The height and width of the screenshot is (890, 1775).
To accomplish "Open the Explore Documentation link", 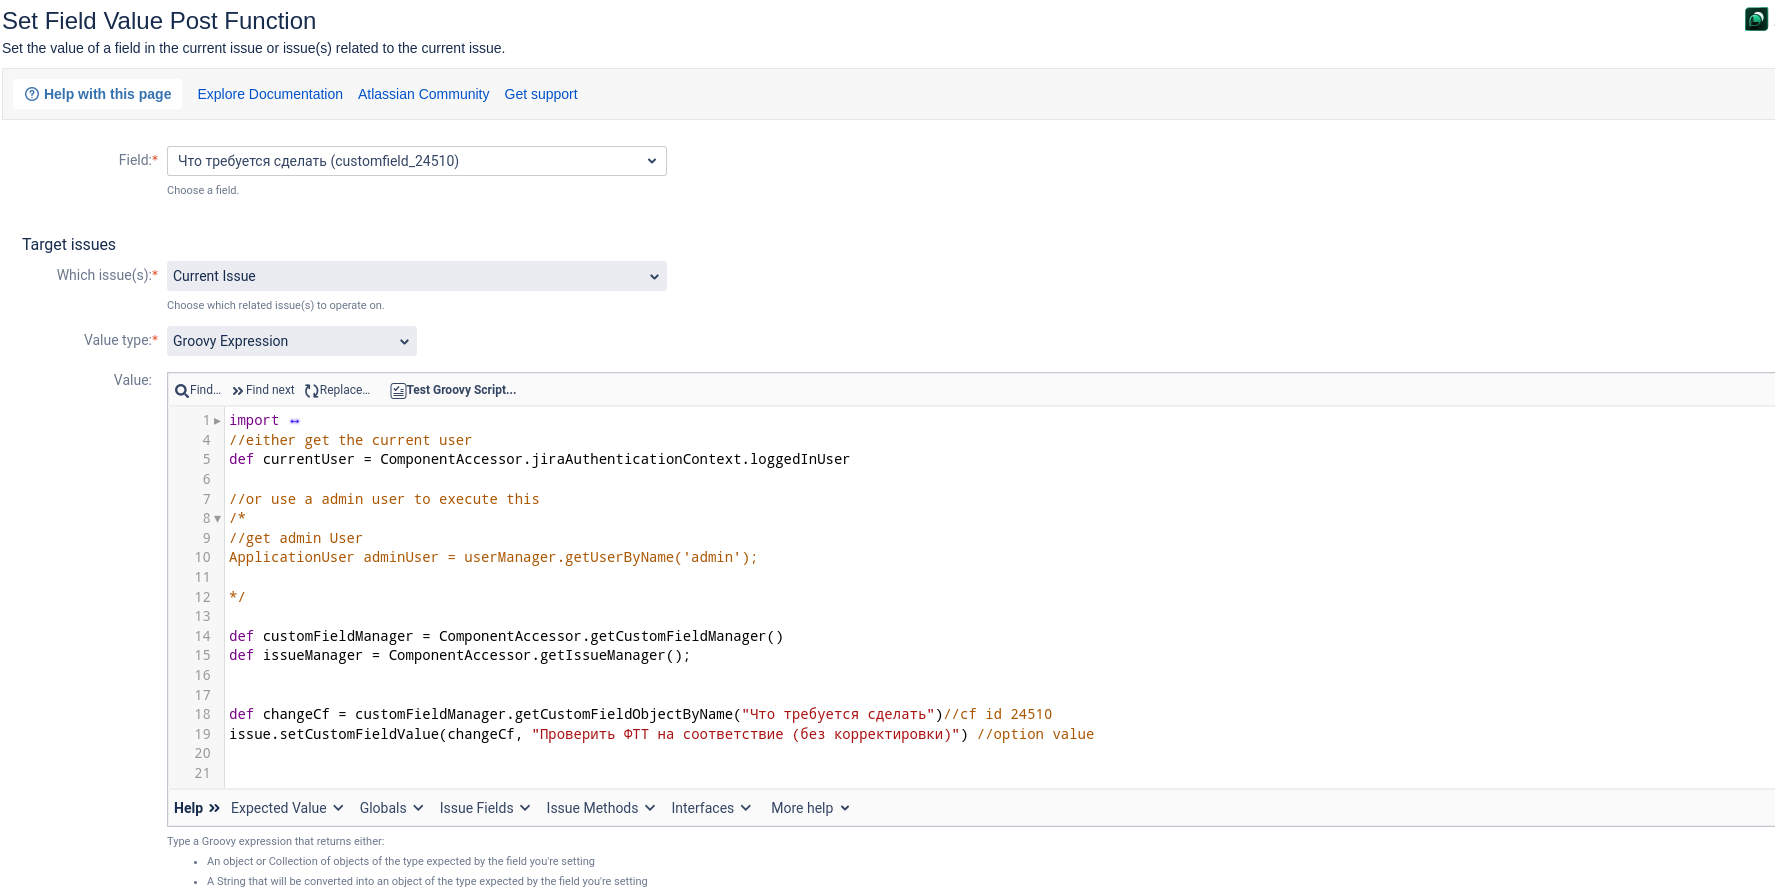I will click(270, 94).
